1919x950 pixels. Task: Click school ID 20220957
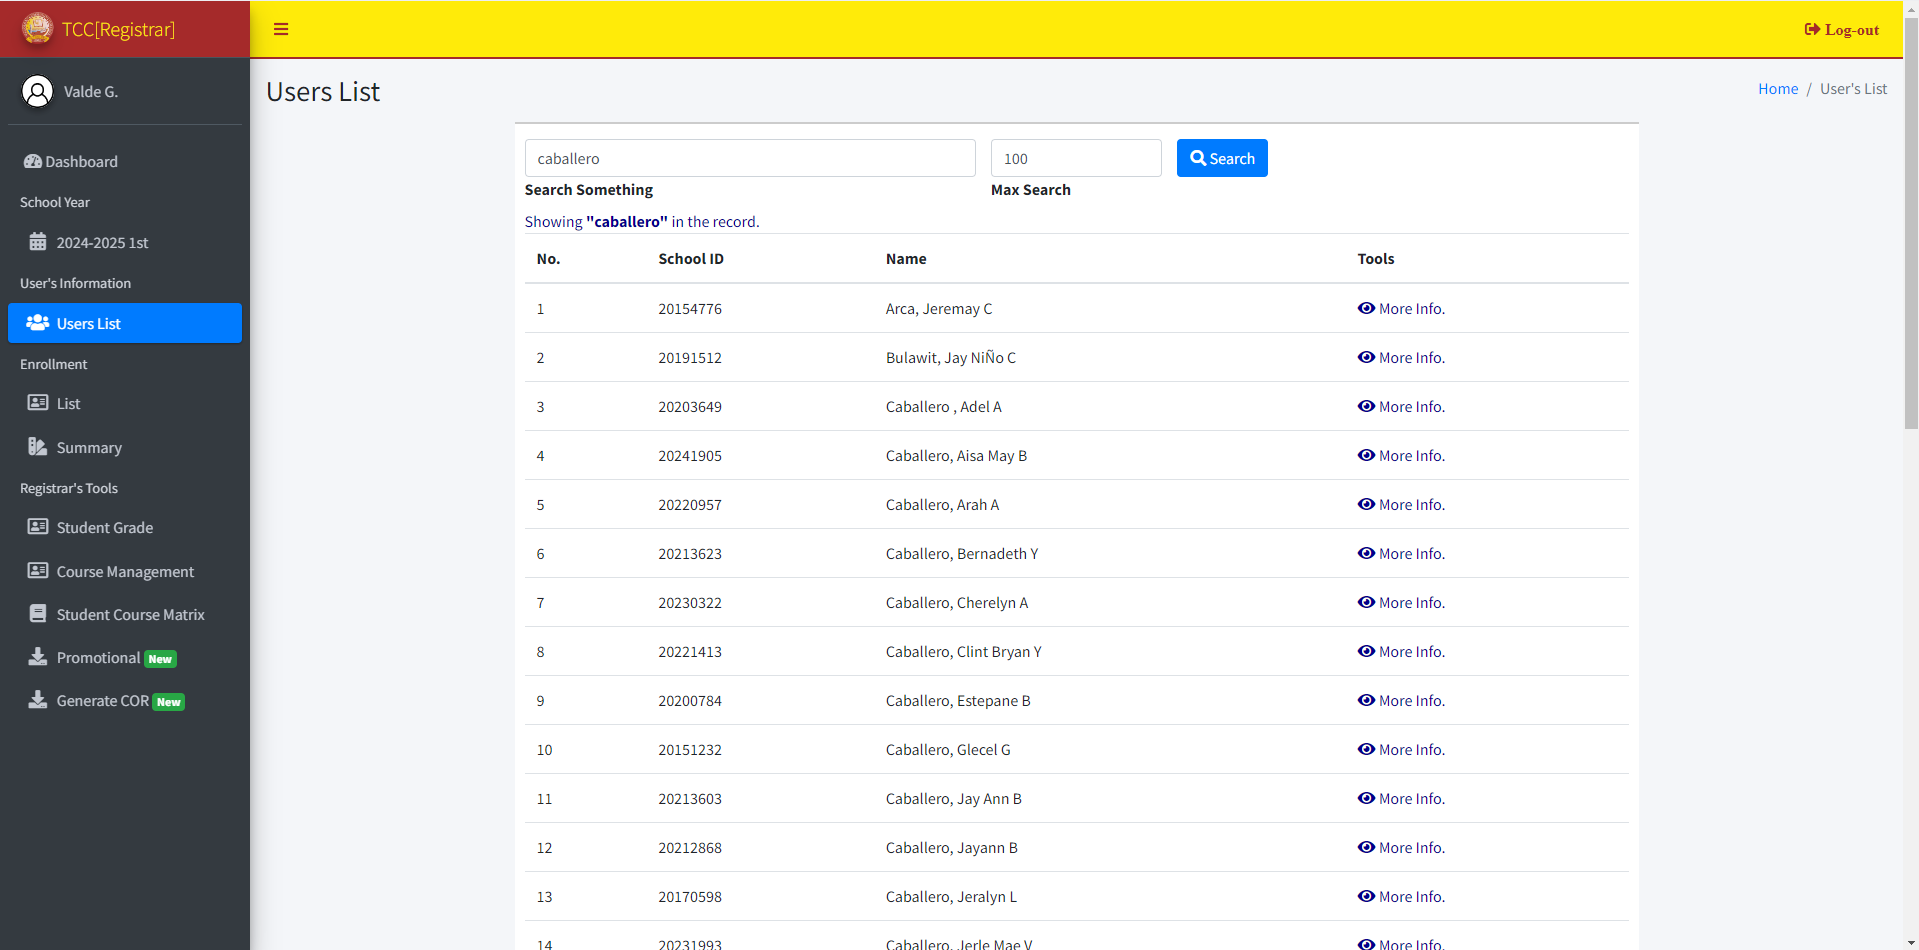click(x=690, y=504)
